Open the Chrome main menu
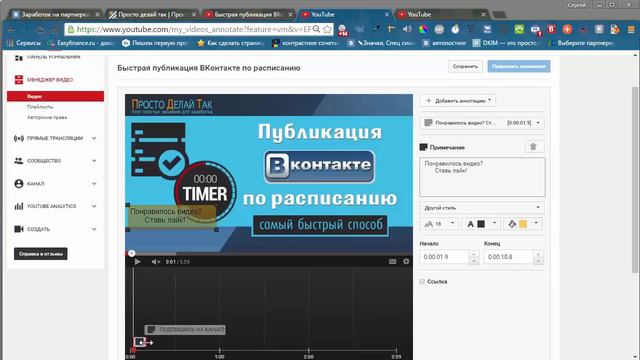640x360 pixels. tap(631, 29)
